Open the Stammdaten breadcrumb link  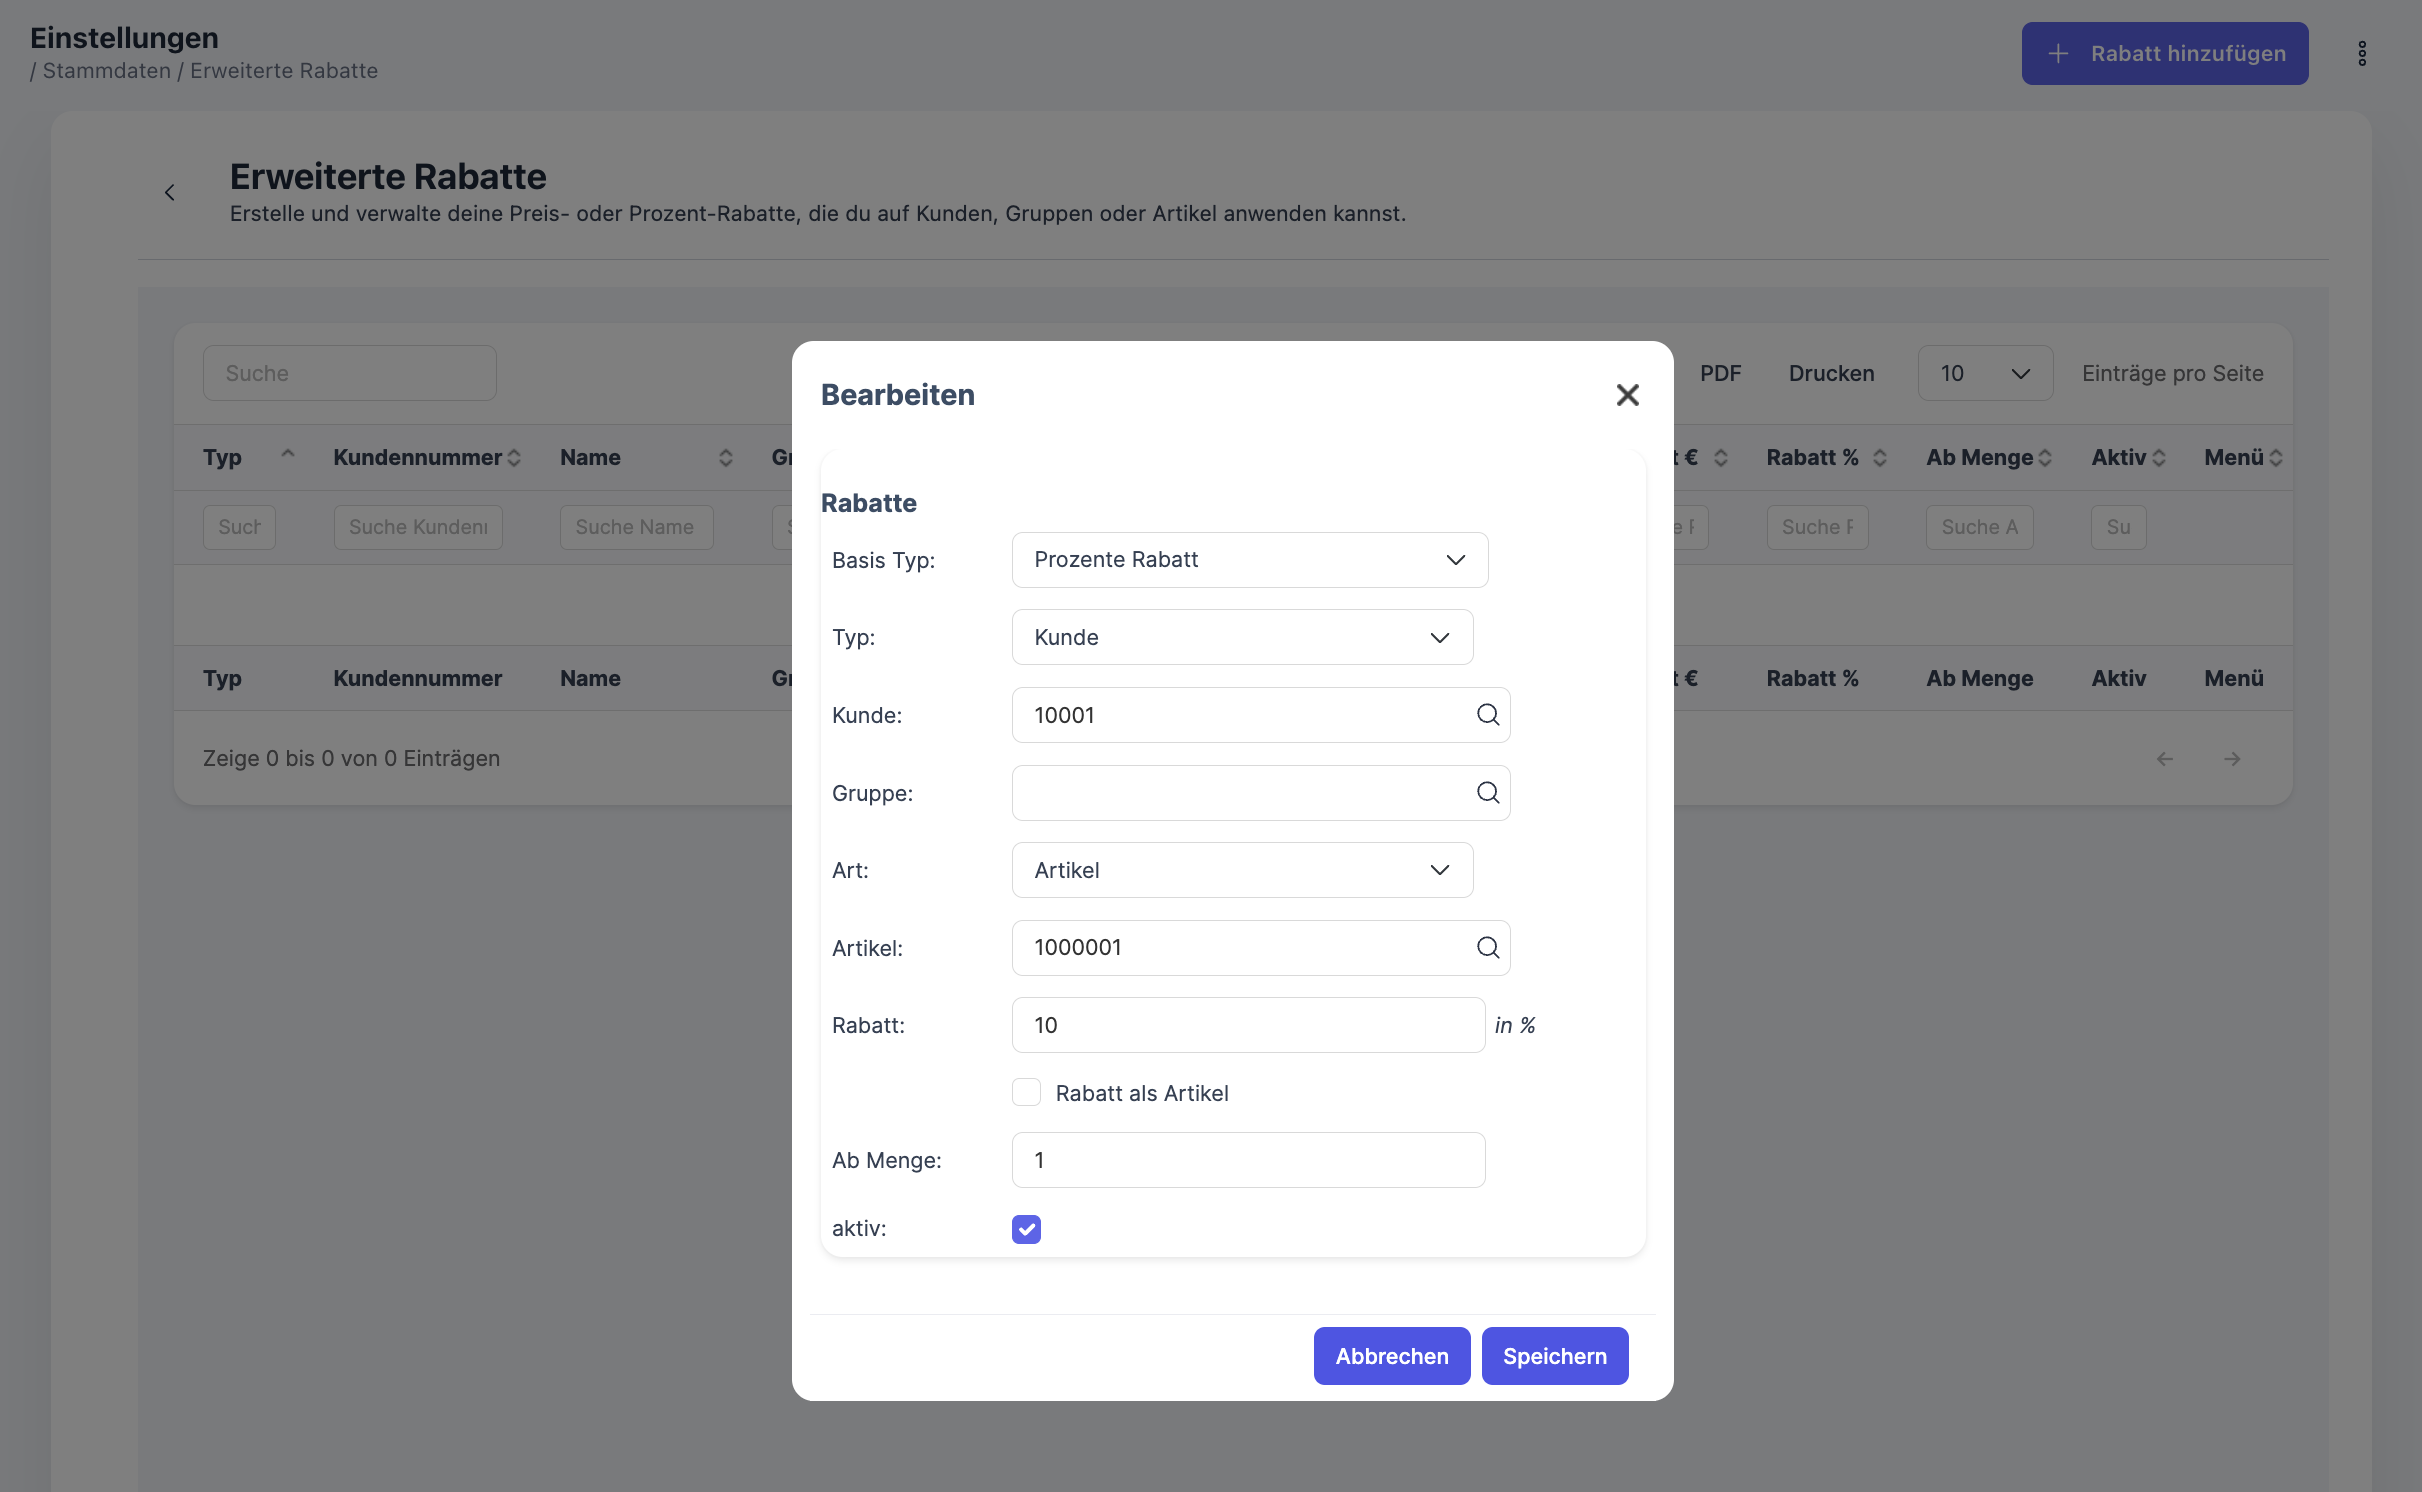pyautogui.click(x=106, y=71)
